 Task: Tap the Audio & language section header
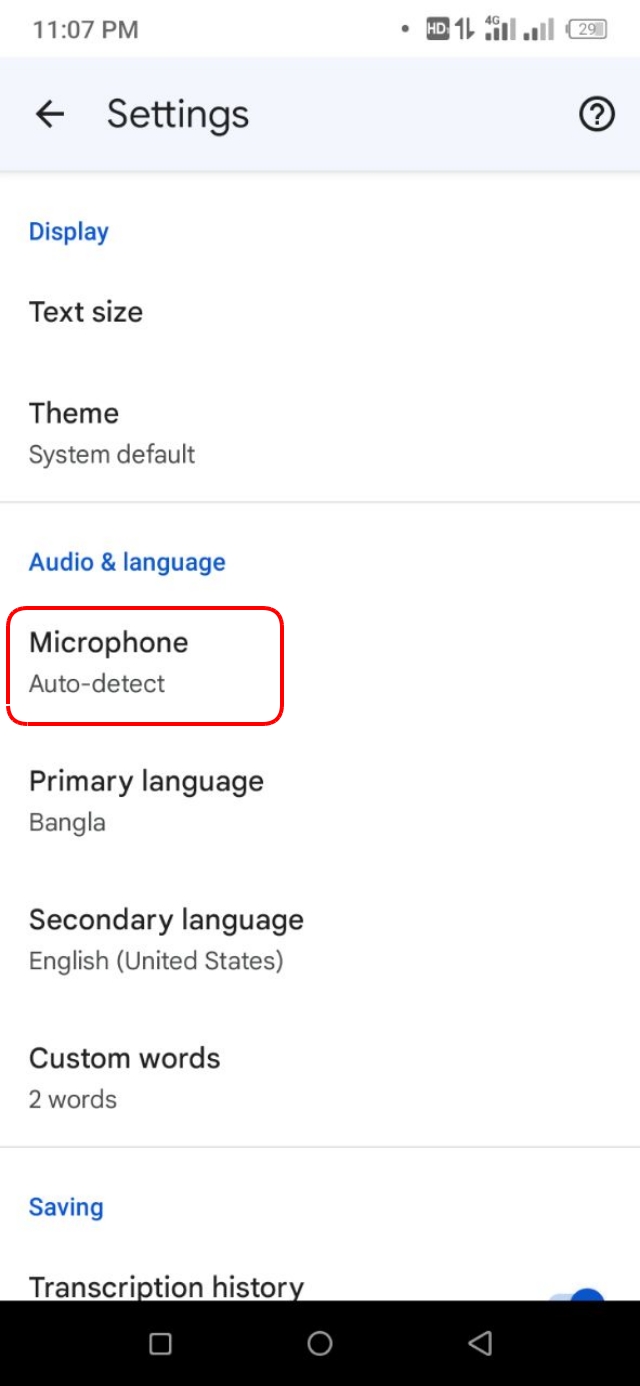[127, 562]
